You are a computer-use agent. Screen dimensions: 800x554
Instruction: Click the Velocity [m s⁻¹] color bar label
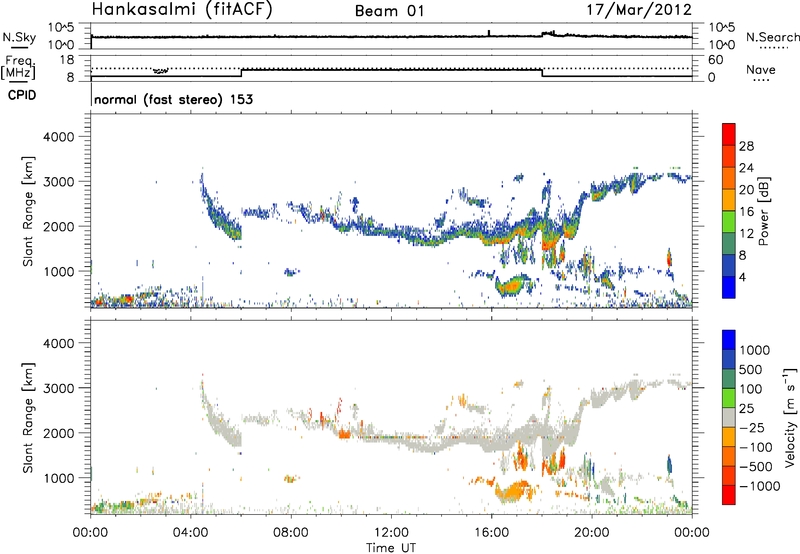coord(790,416)
